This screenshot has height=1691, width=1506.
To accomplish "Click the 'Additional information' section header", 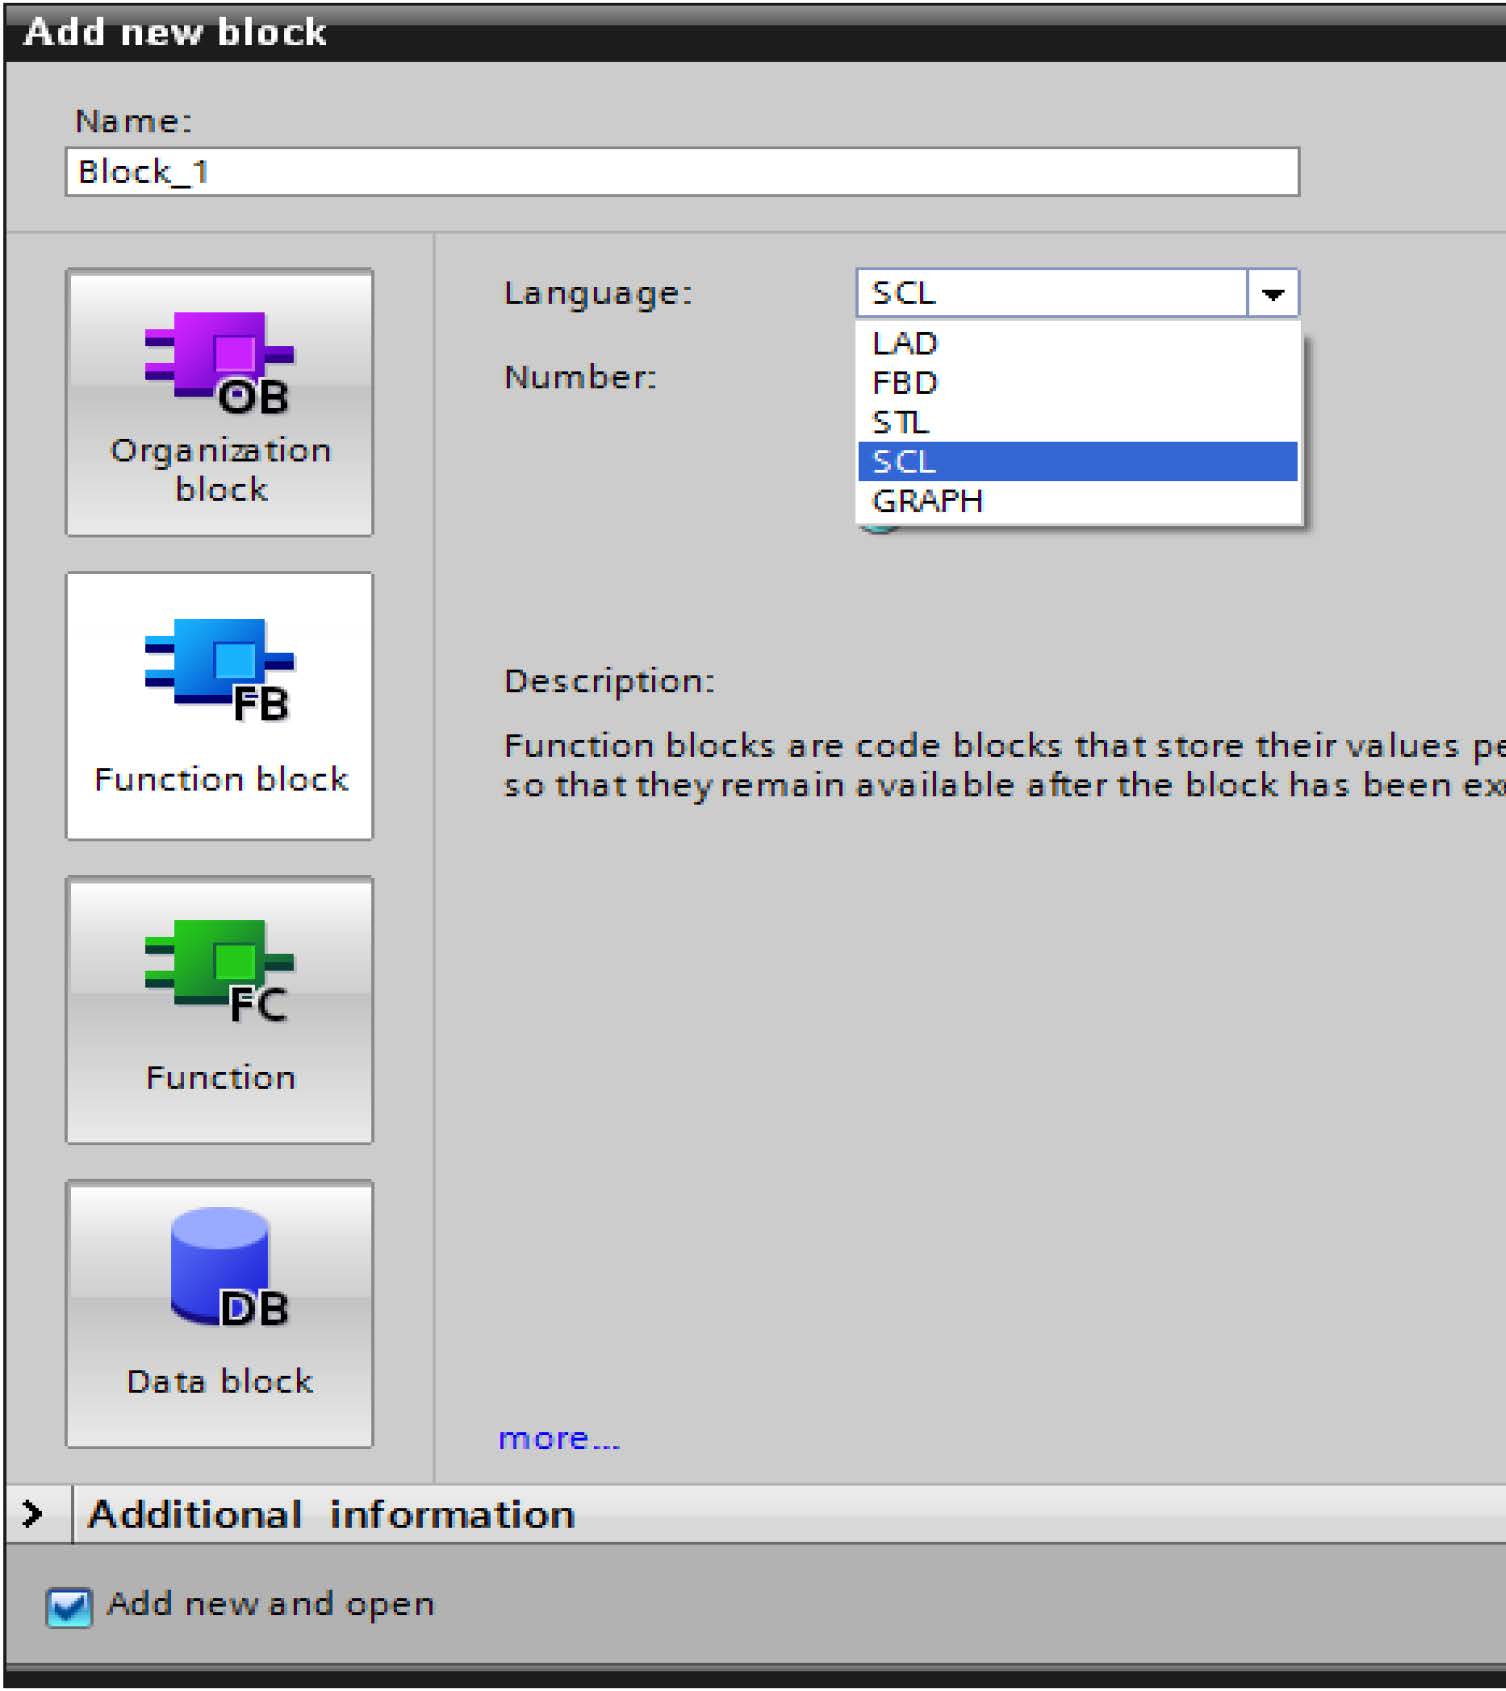I will click(332, 1514).
